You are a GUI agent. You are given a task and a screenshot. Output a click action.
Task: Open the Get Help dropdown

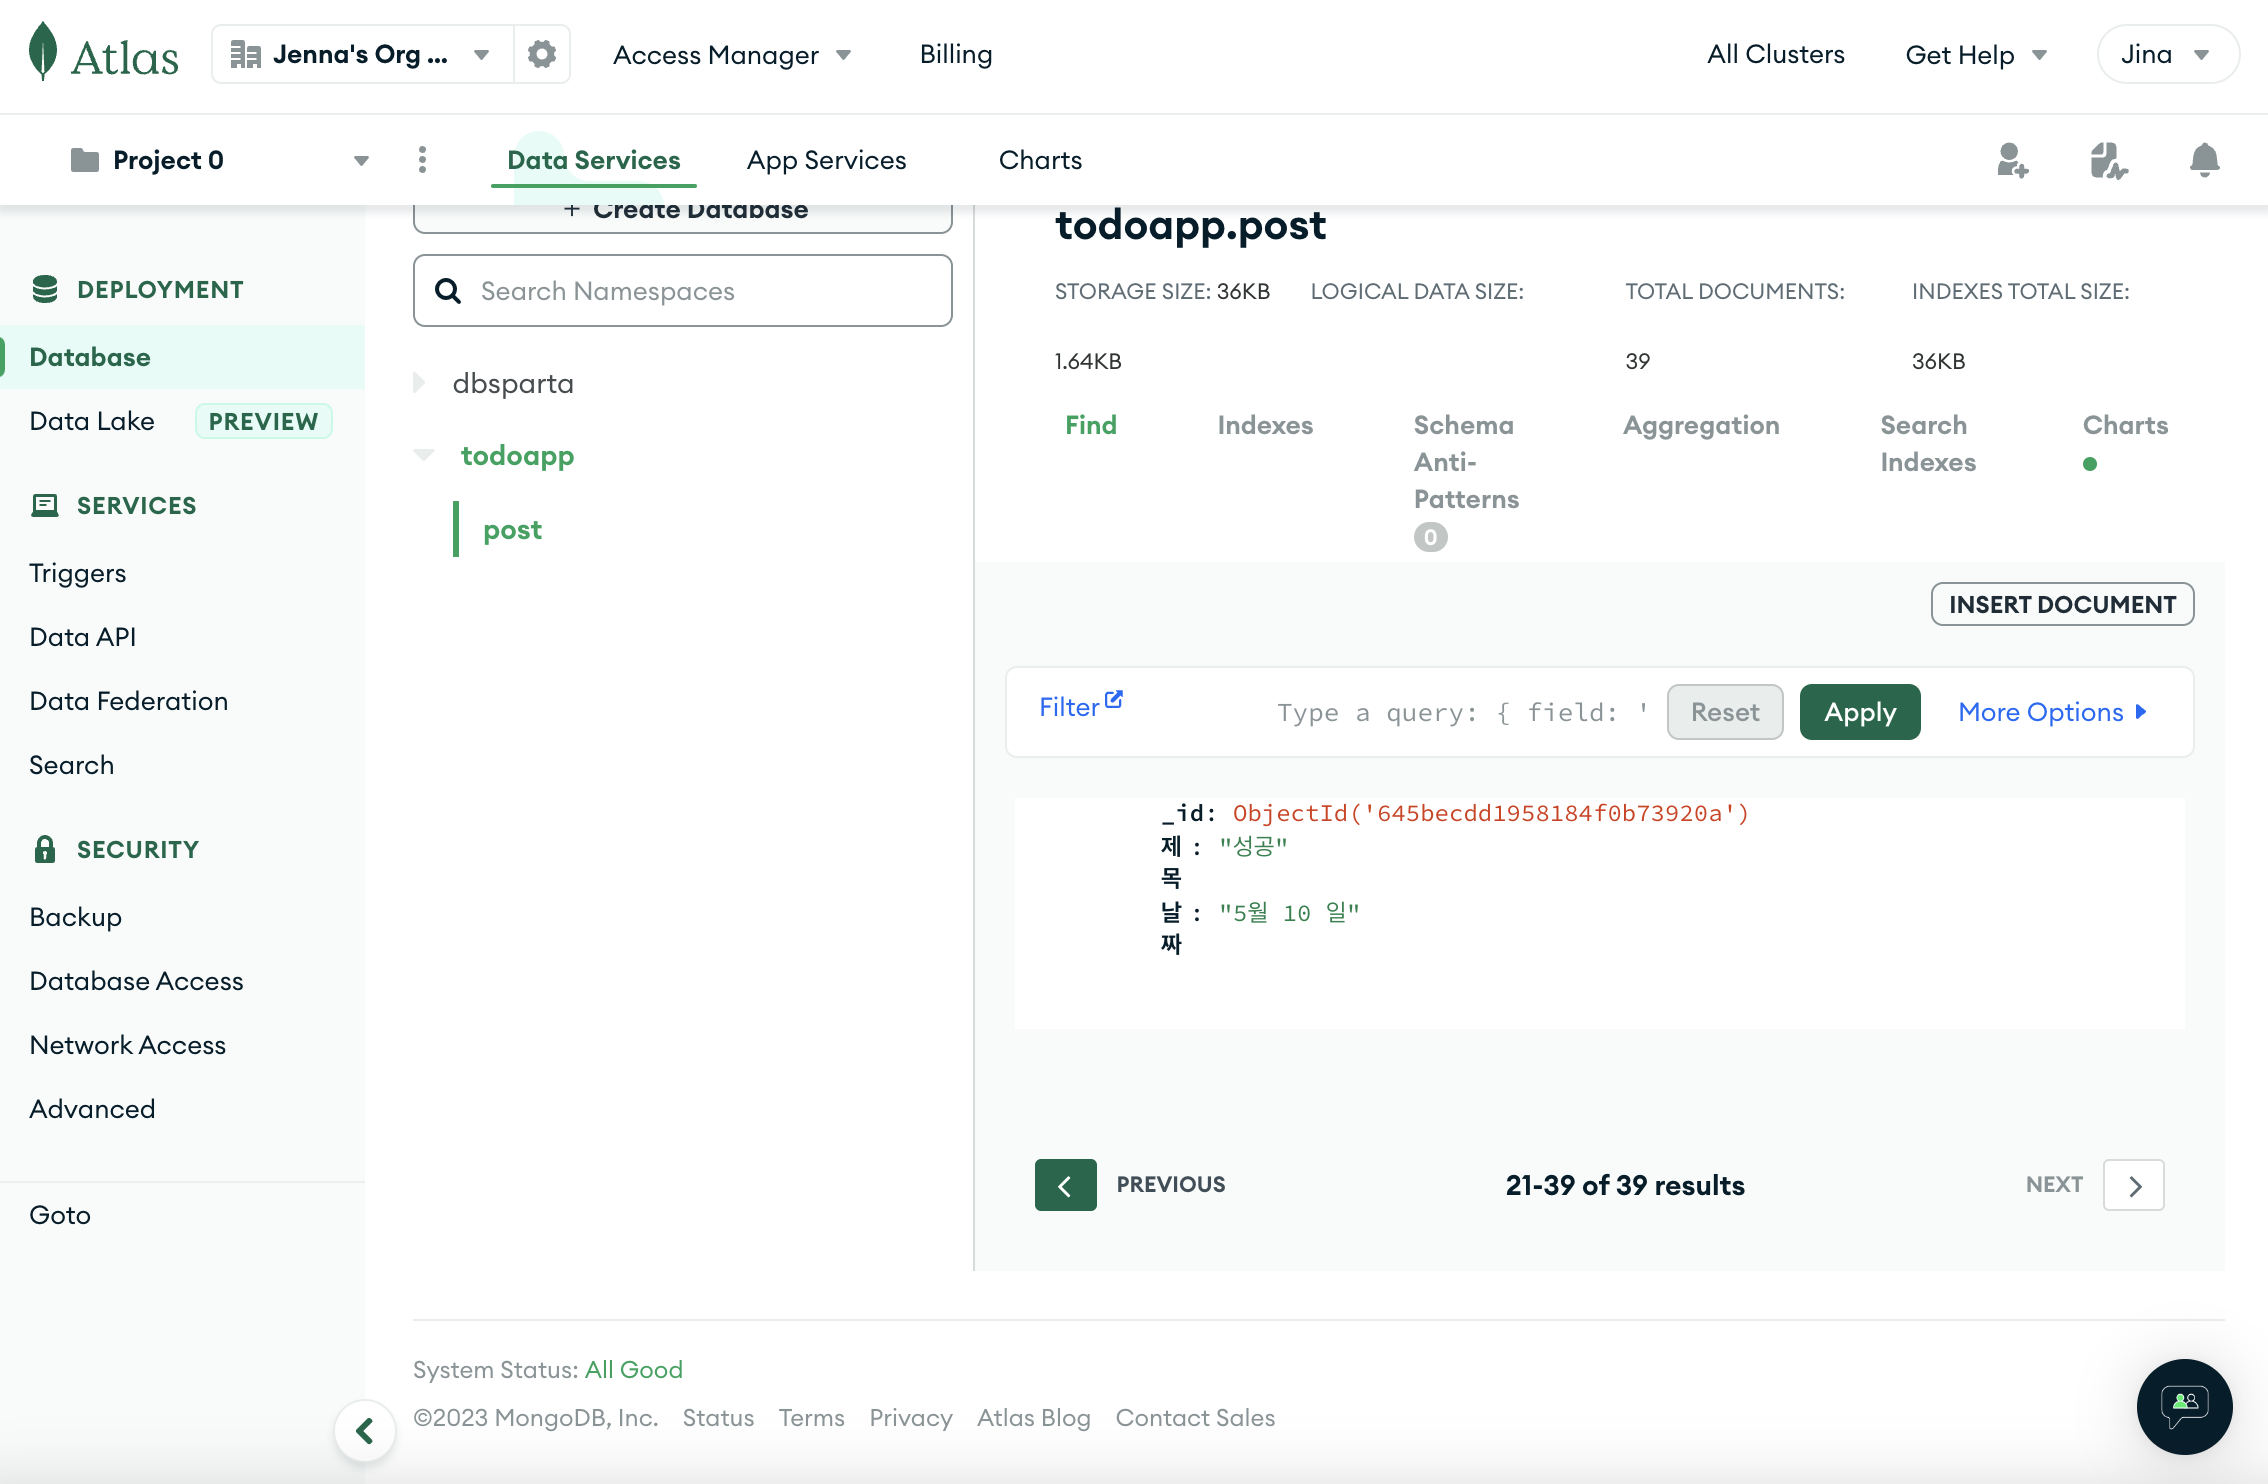coord(1976,55)
